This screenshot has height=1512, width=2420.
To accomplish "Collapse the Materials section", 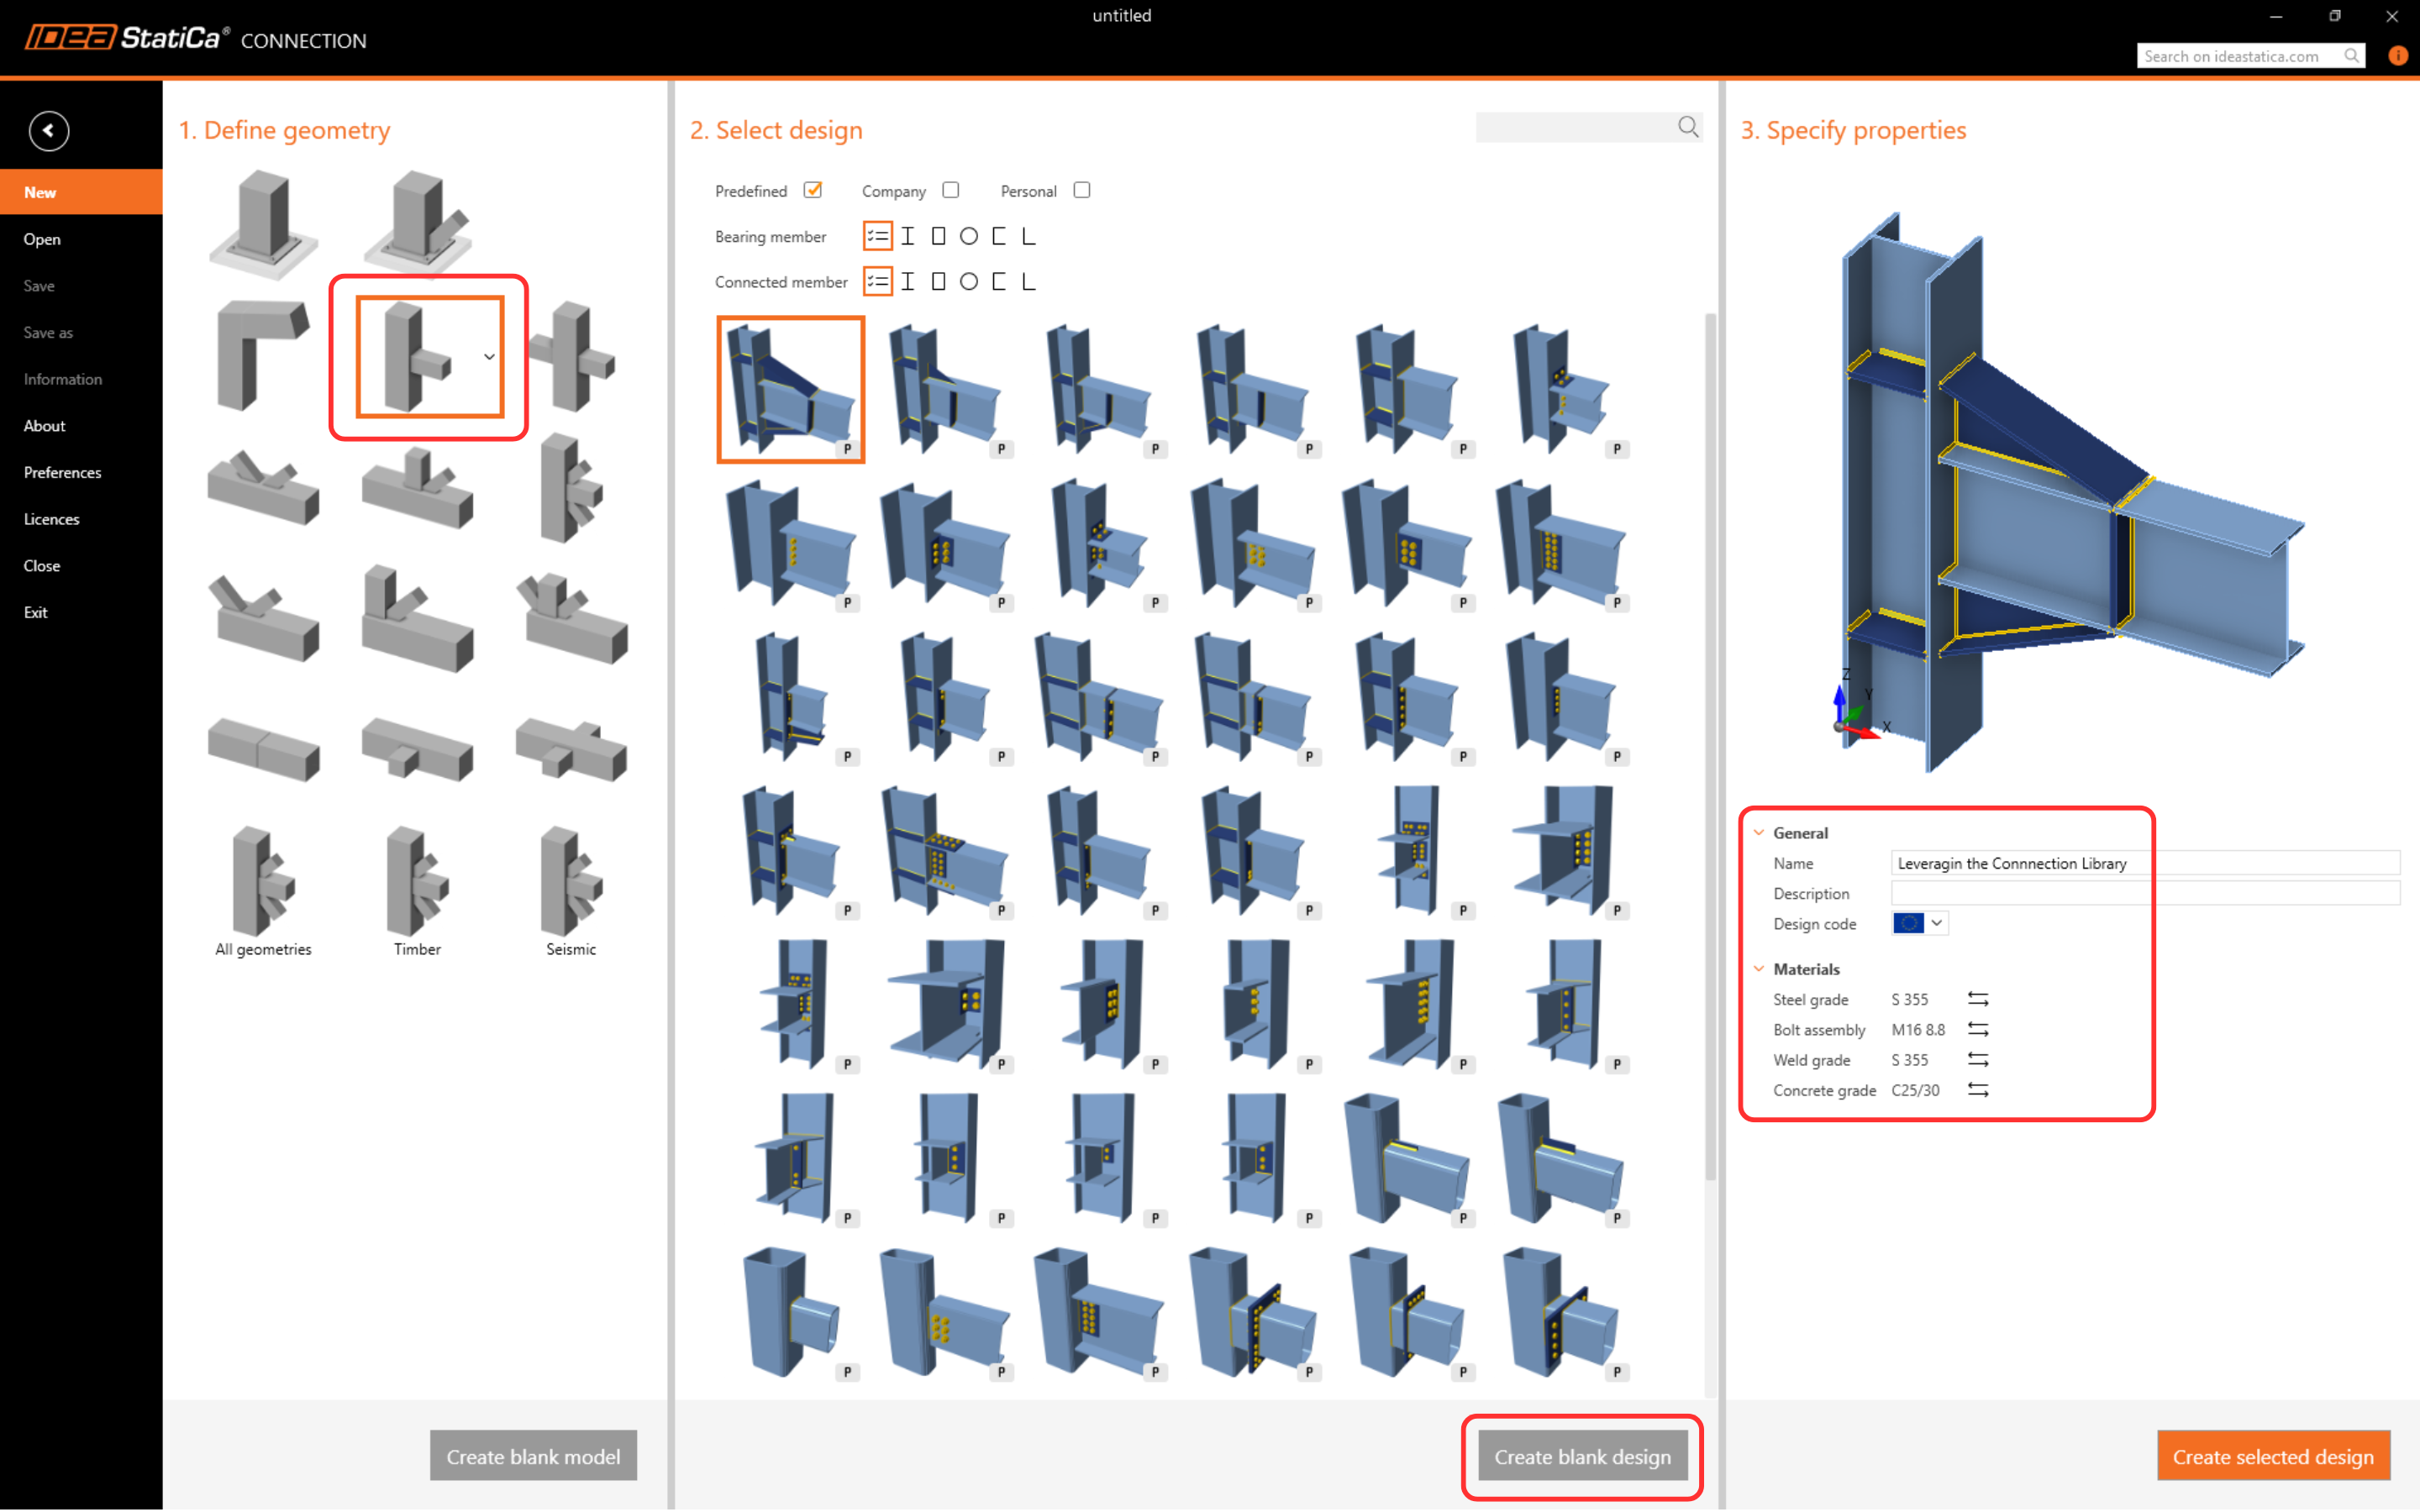I will point(1759,968).
